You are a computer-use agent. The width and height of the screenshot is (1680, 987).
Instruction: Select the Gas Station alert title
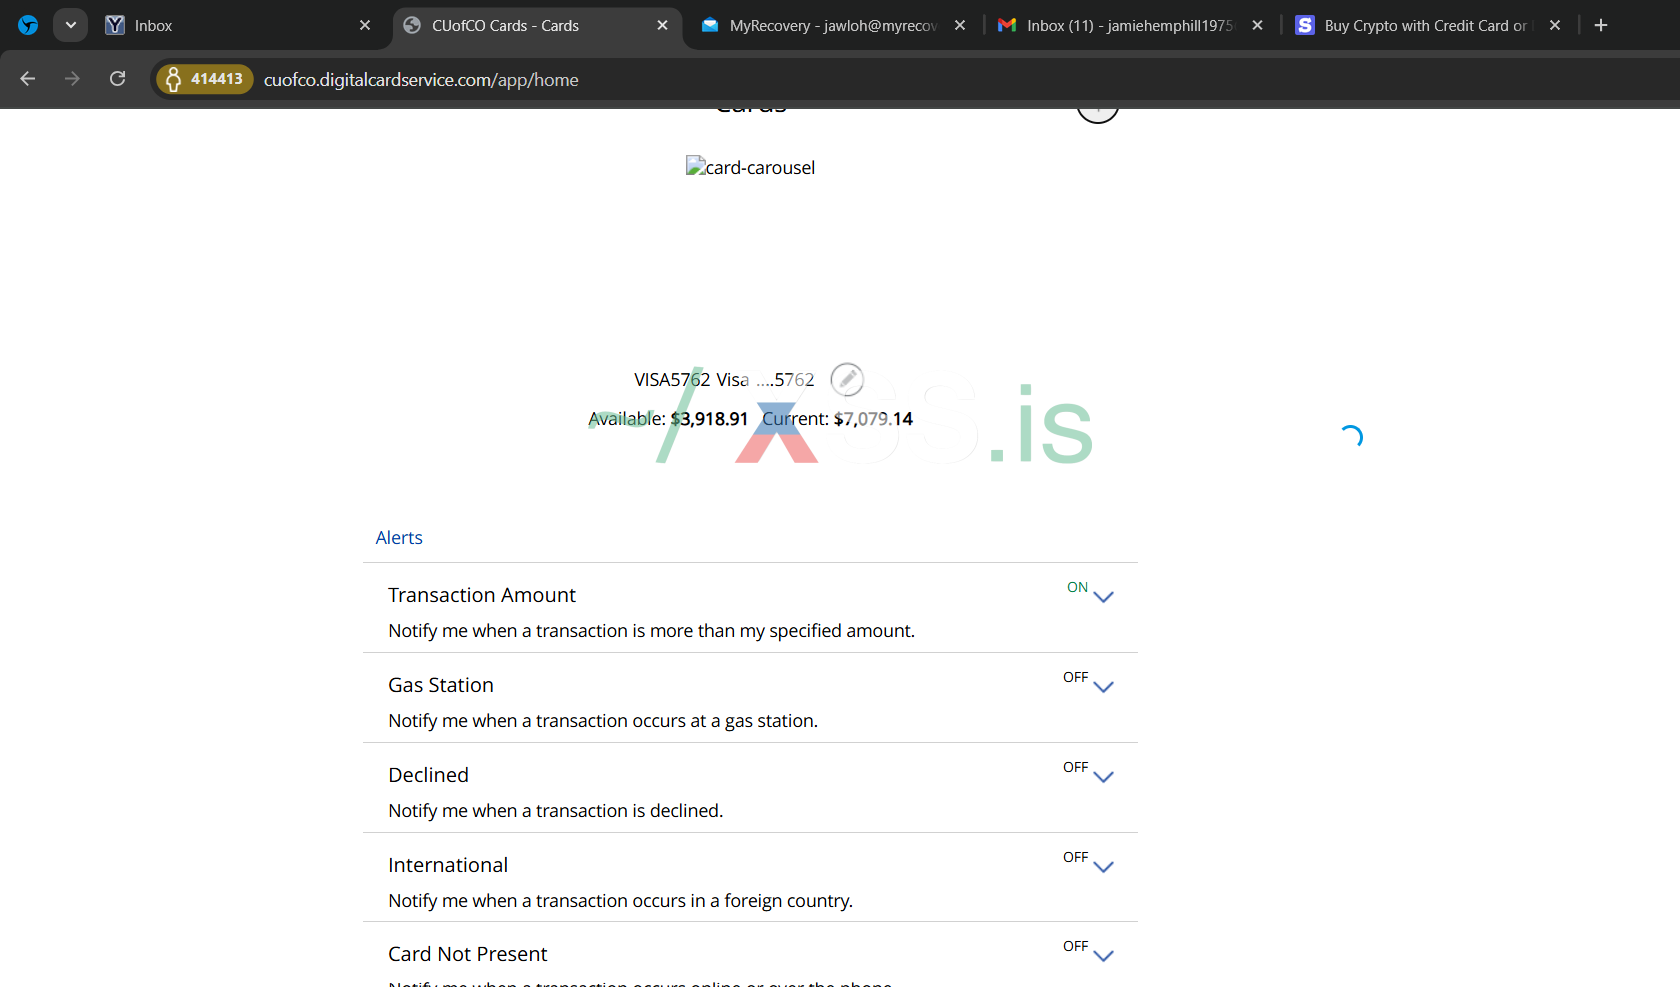click(x=441, y=685)
